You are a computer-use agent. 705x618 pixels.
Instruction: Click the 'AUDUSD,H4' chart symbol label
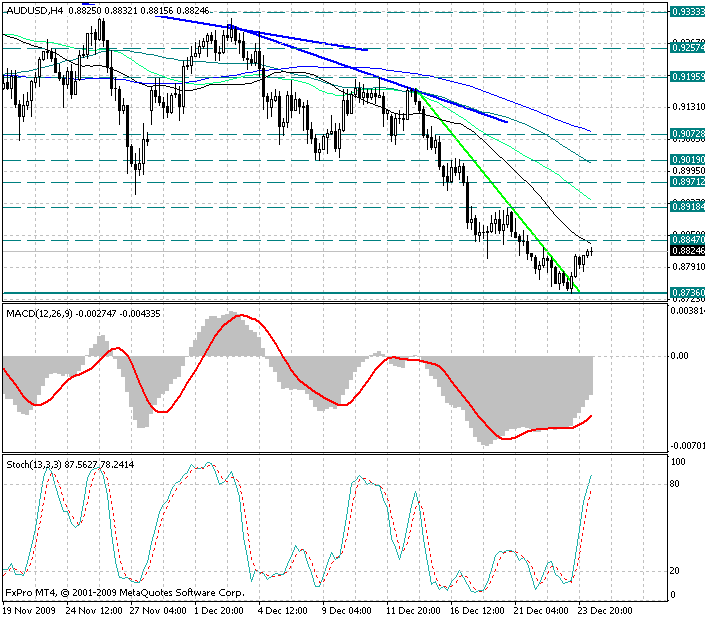pos(35,10)
